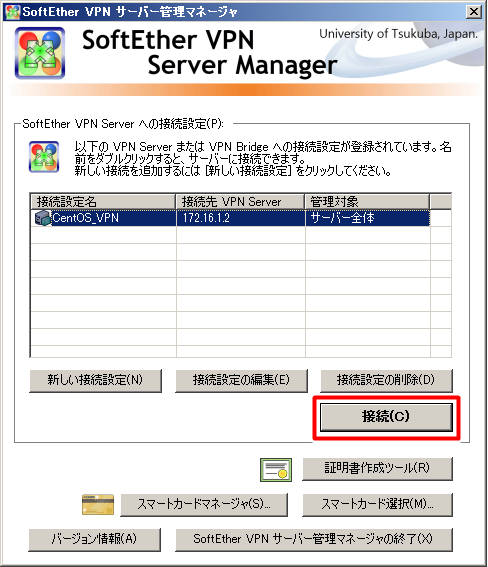Click 接続設定の削除(D) button
The height and width of the screenshot is (567, 488).
[386, 380]
